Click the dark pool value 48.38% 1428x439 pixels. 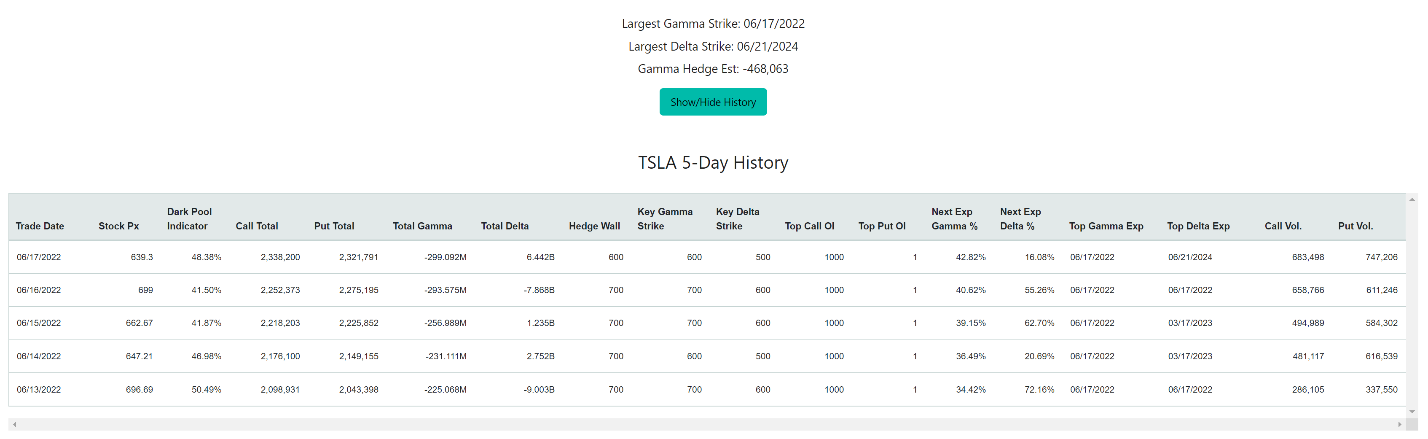click(206, 257)
